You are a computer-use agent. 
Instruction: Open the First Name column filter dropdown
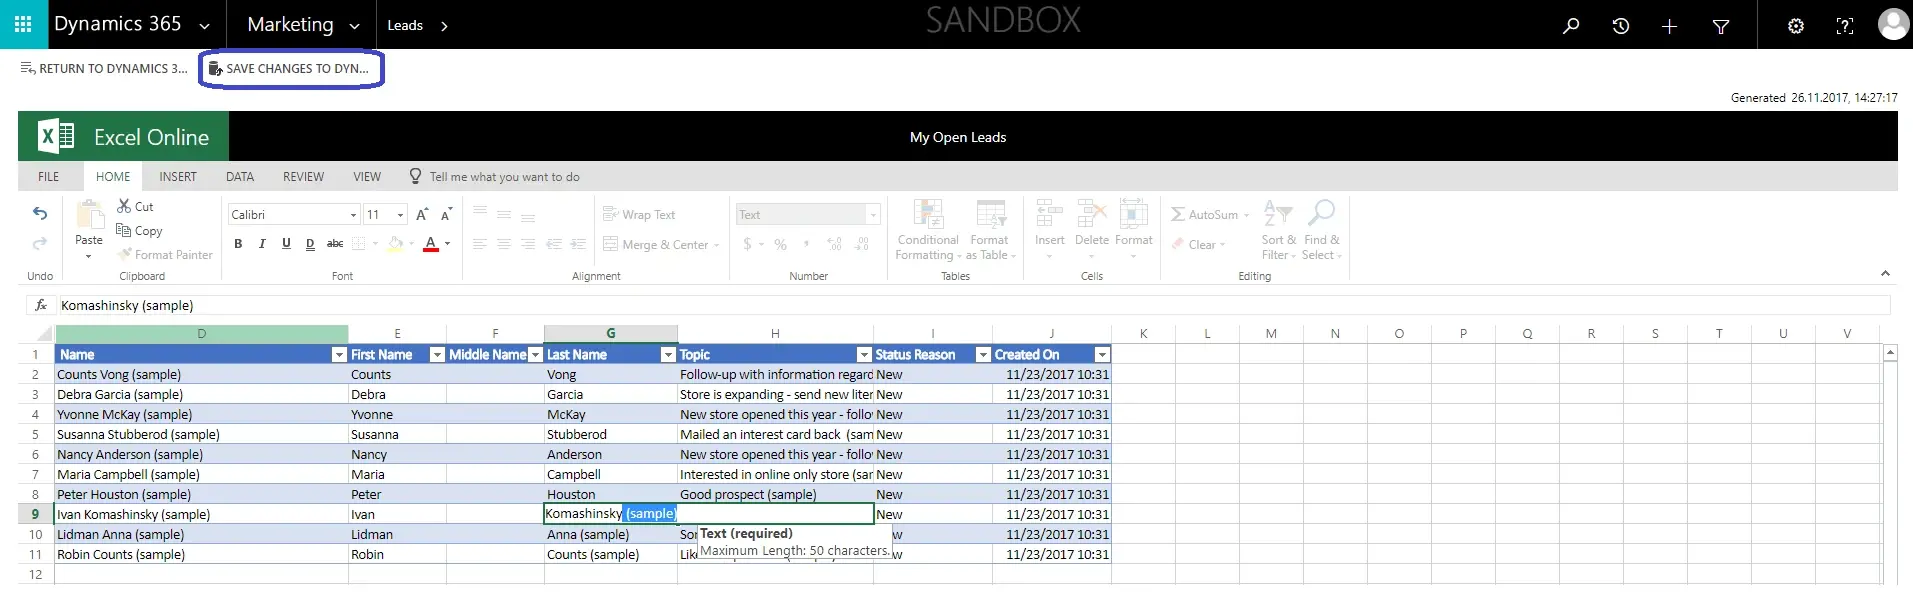[x=436, y=354]
